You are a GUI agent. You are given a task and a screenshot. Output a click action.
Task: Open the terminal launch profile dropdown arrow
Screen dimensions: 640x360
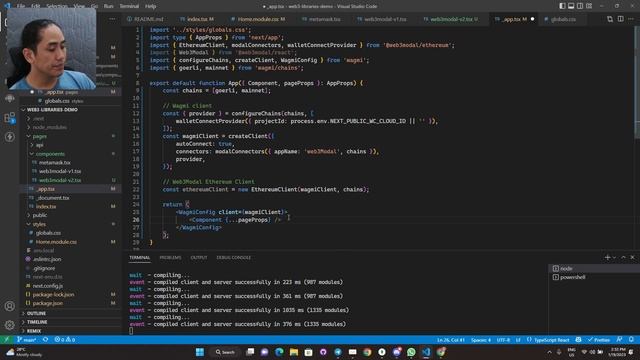(x=614, y=257)
